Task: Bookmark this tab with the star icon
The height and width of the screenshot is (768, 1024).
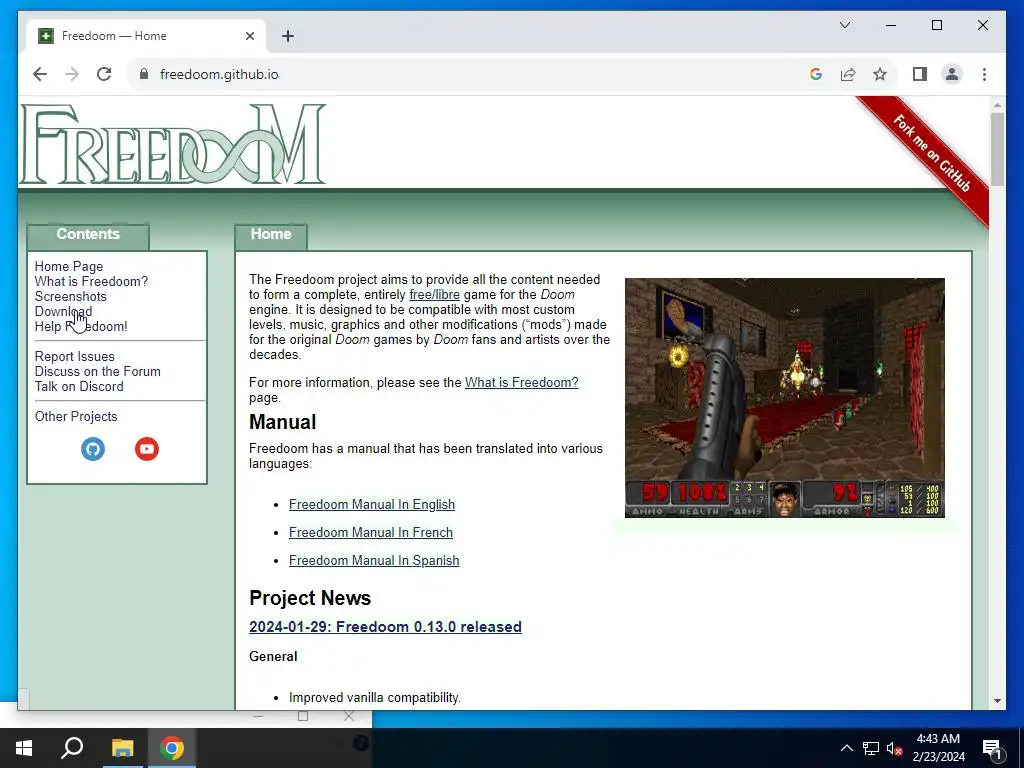Action: (x=880, y=74)
